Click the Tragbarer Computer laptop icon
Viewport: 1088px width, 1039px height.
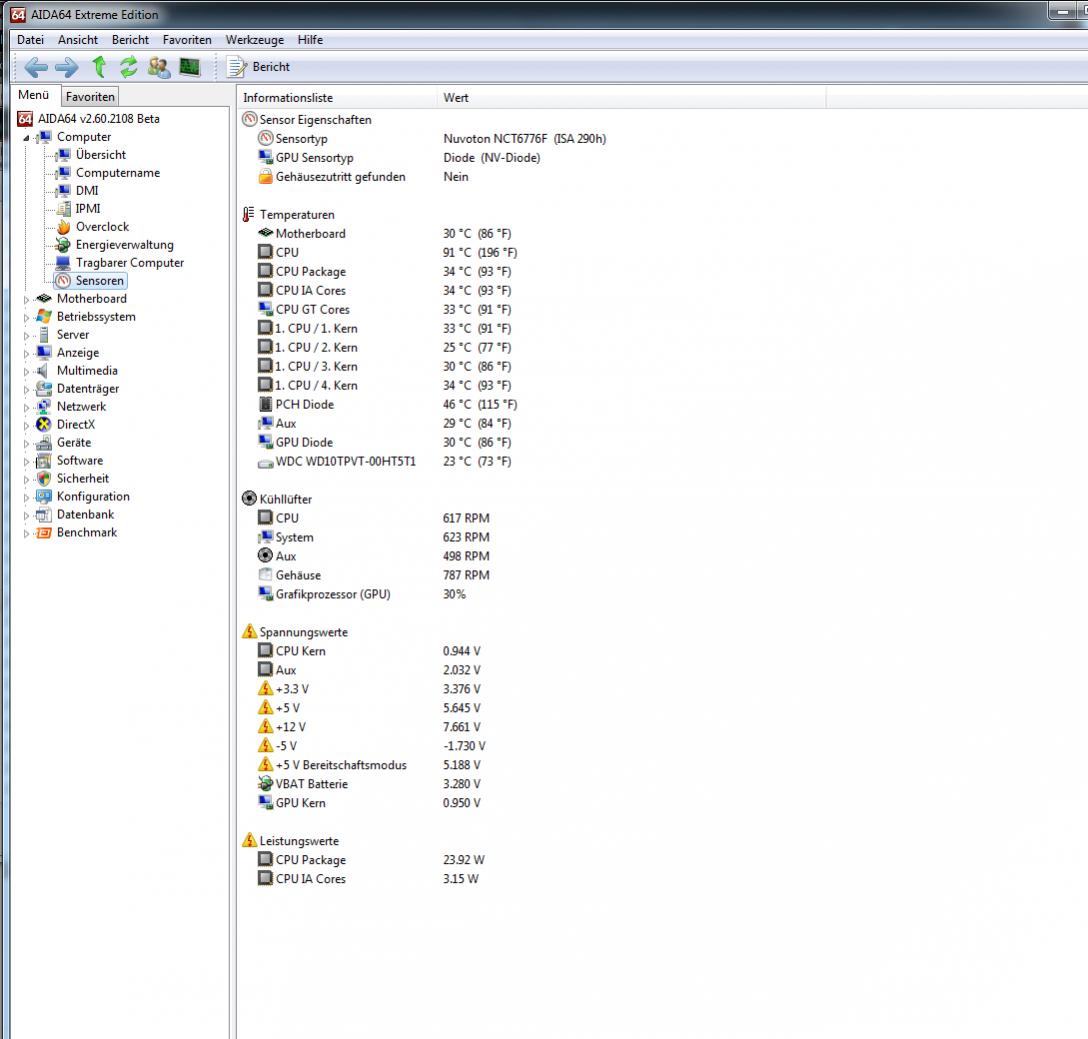[x=63, y=263]
